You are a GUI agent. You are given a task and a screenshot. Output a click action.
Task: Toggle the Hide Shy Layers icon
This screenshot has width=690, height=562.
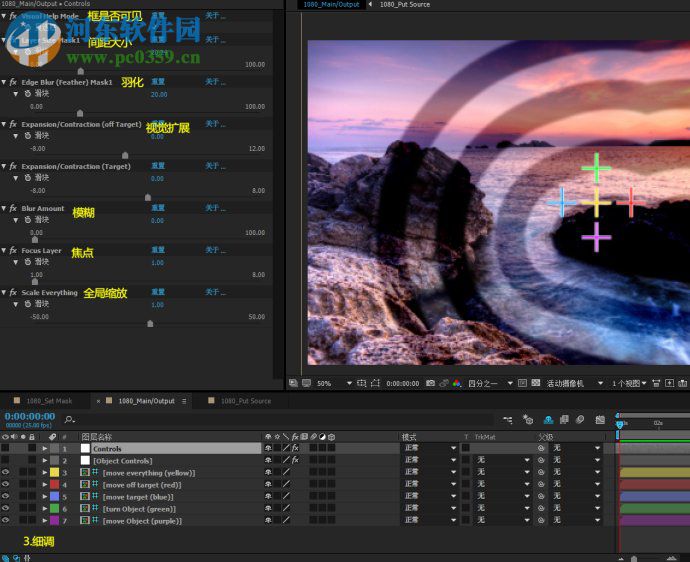(x=548, y=420)
